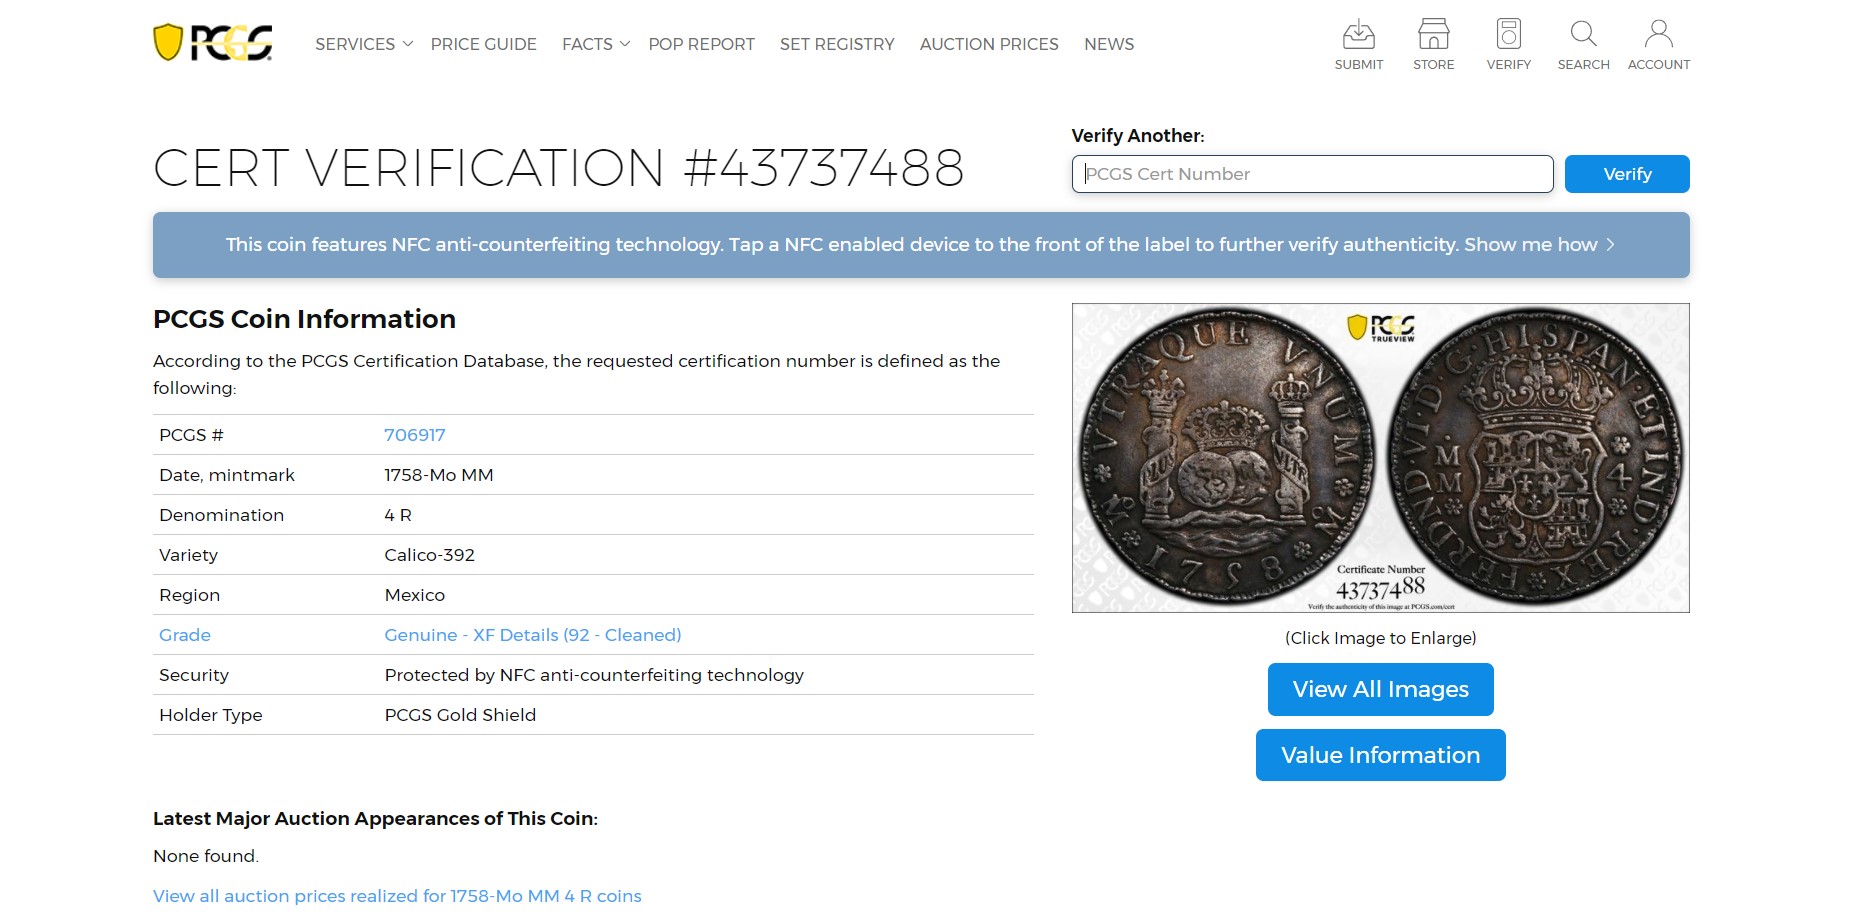This screenshot has height=923, width=1859.
Task: Select the '4 R' denomination value
Action: point(398,515)
